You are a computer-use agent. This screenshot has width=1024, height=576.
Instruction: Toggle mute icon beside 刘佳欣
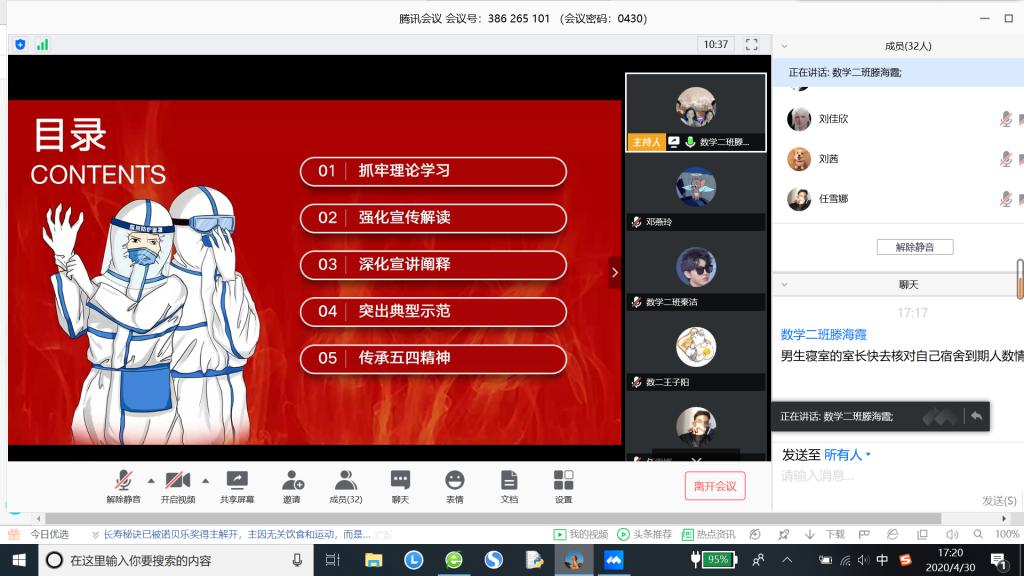pos(1006,119)
